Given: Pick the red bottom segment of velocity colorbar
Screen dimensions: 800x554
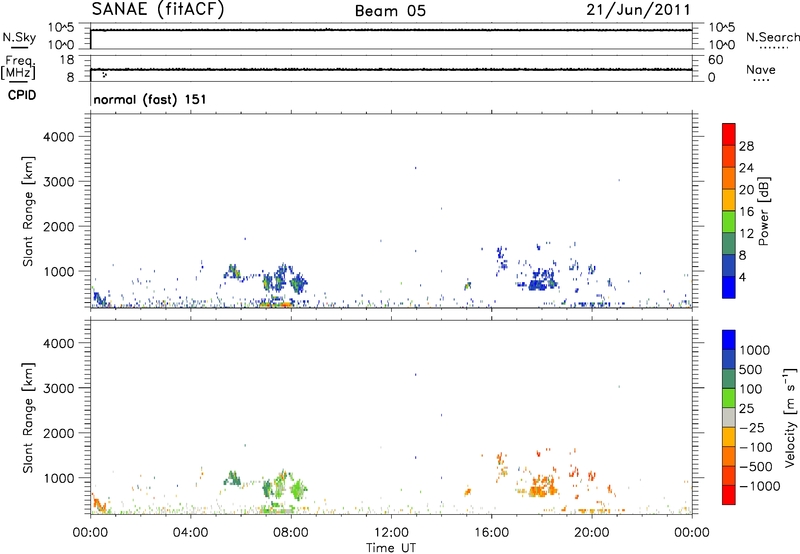Looking at the screenshot, I should 729,495.
